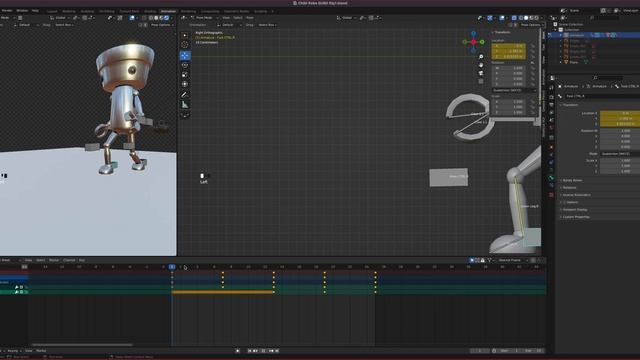The height and width of the screenshot is (360, 640).
Task: Open the Key menu in dope sheet
Action: [82, 260]
